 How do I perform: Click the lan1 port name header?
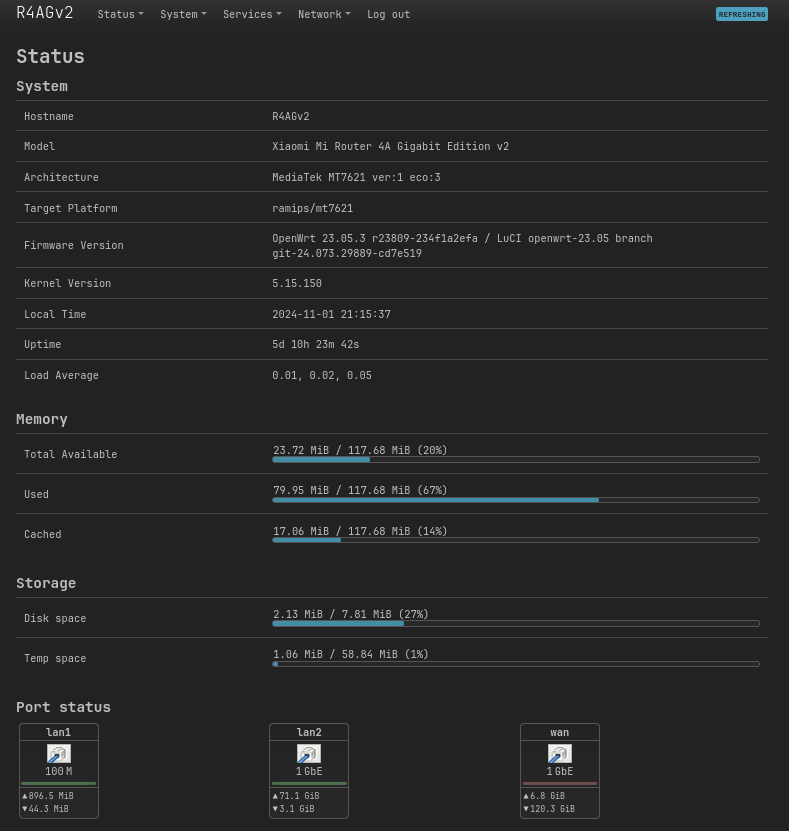coord(59,732)
